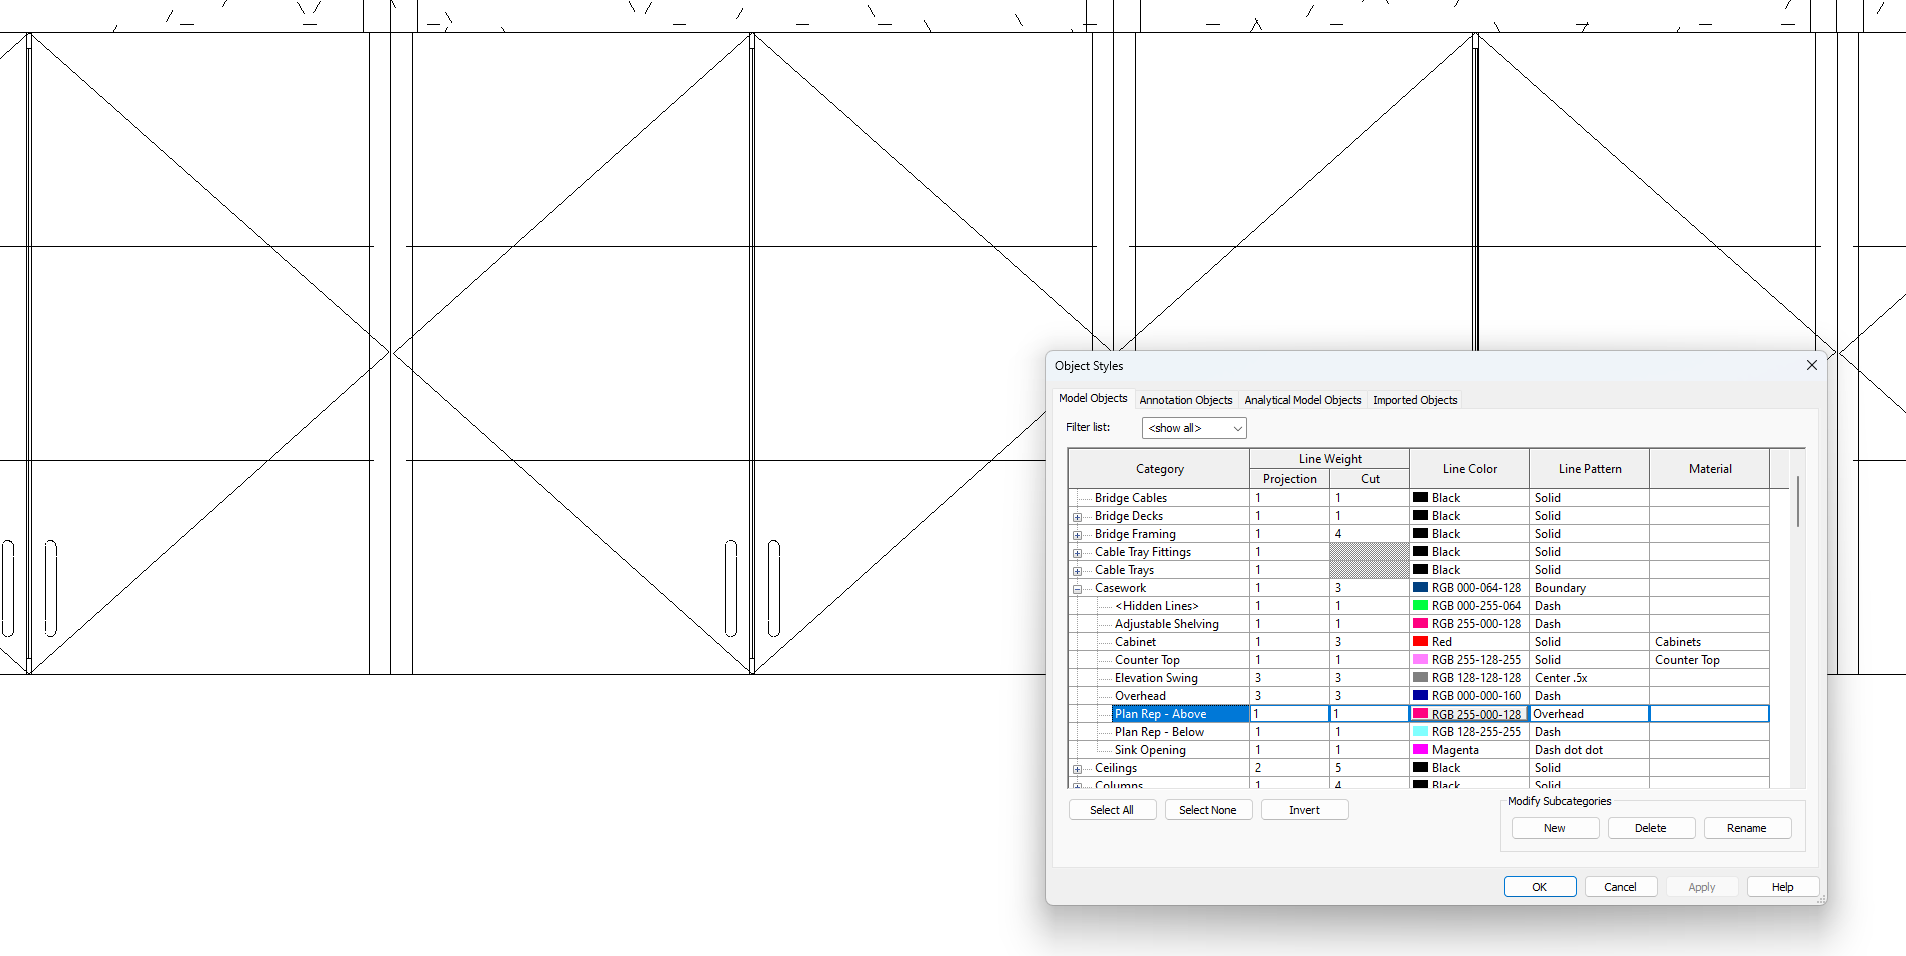Image resolution: width=1906 pixels, height=956 pixels.
Task: Expand the Cable Tray Fittings category
Action: tap(1078, 552)
